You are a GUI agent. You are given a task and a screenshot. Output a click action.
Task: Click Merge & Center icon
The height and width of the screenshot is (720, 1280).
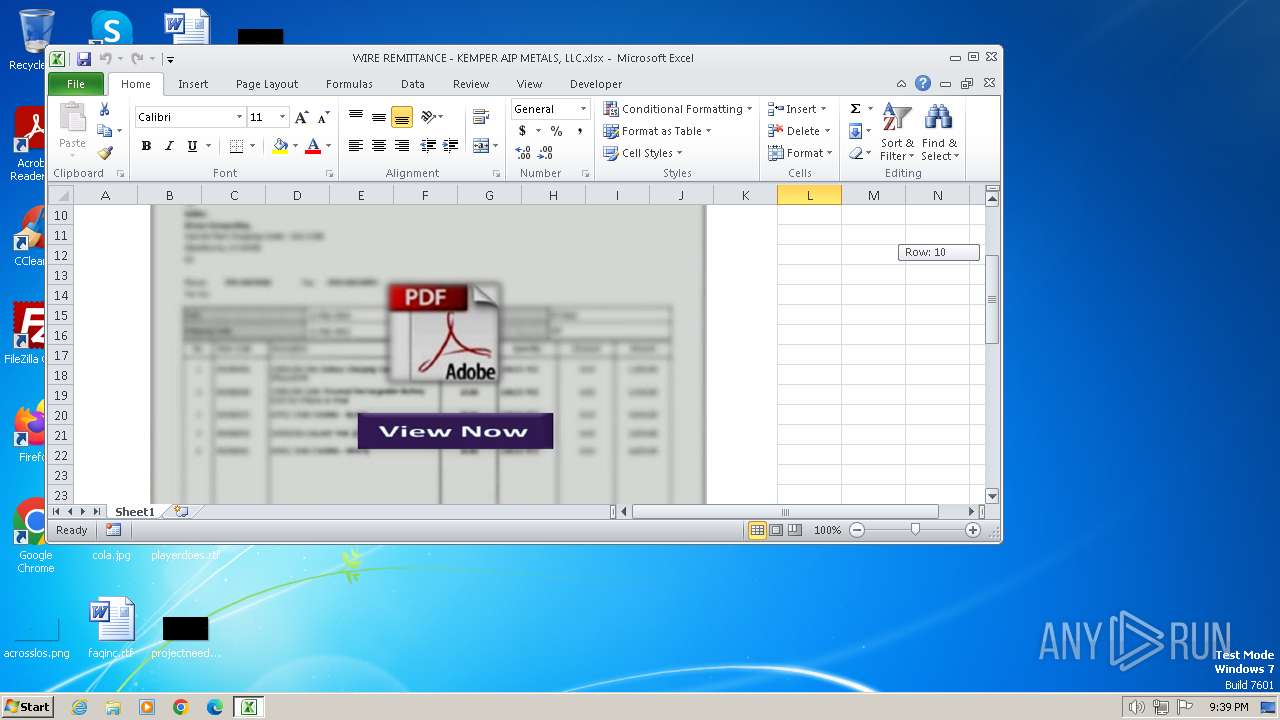[x=480, y=146]
